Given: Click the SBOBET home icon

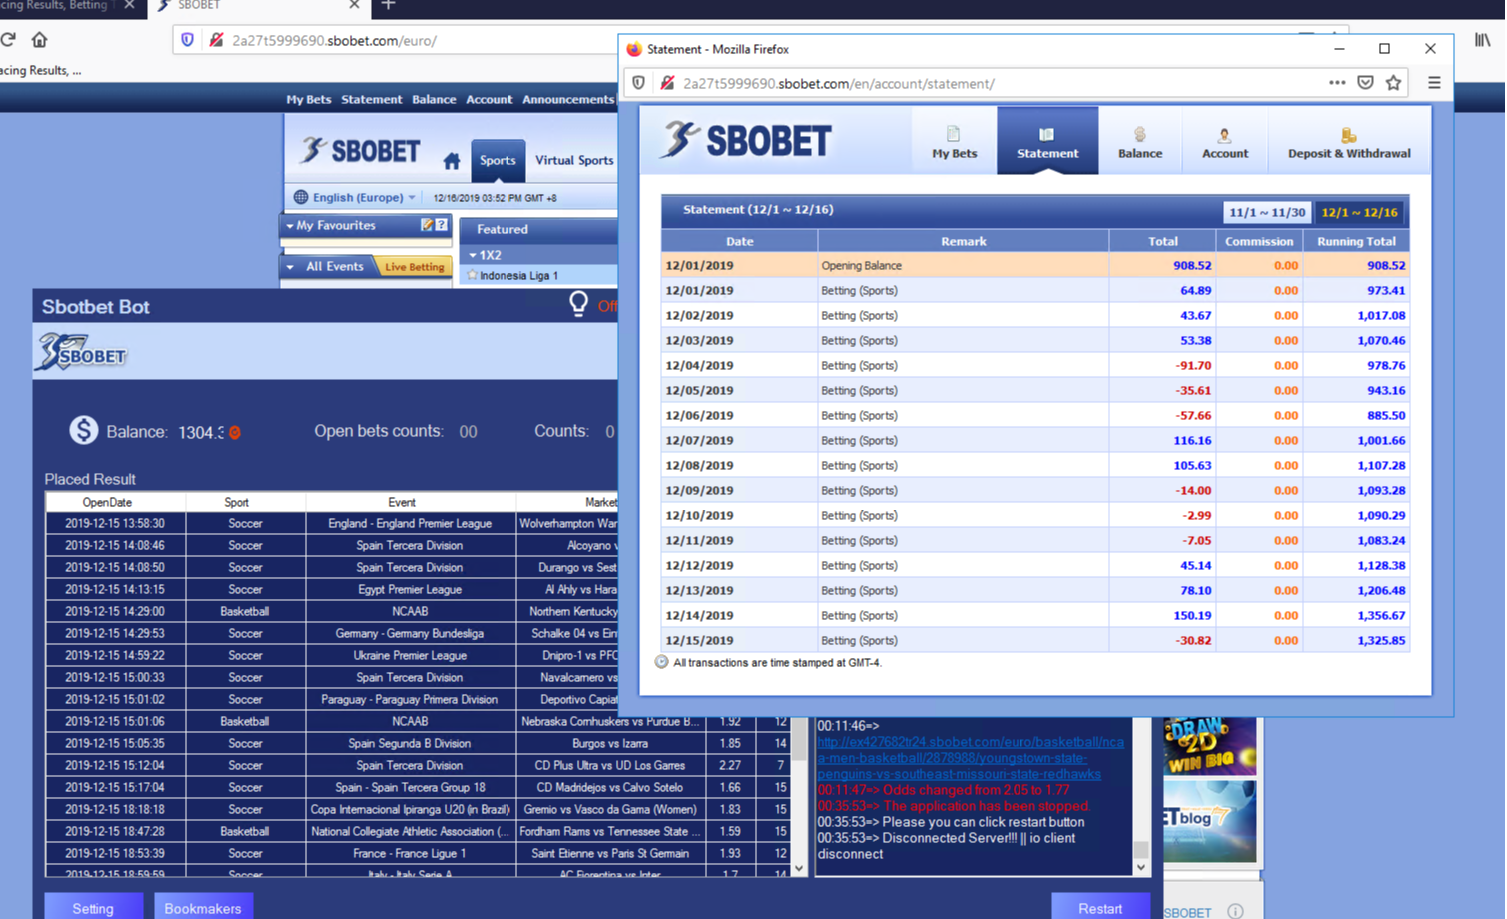Looking at the screenshot, I should 452,161.
